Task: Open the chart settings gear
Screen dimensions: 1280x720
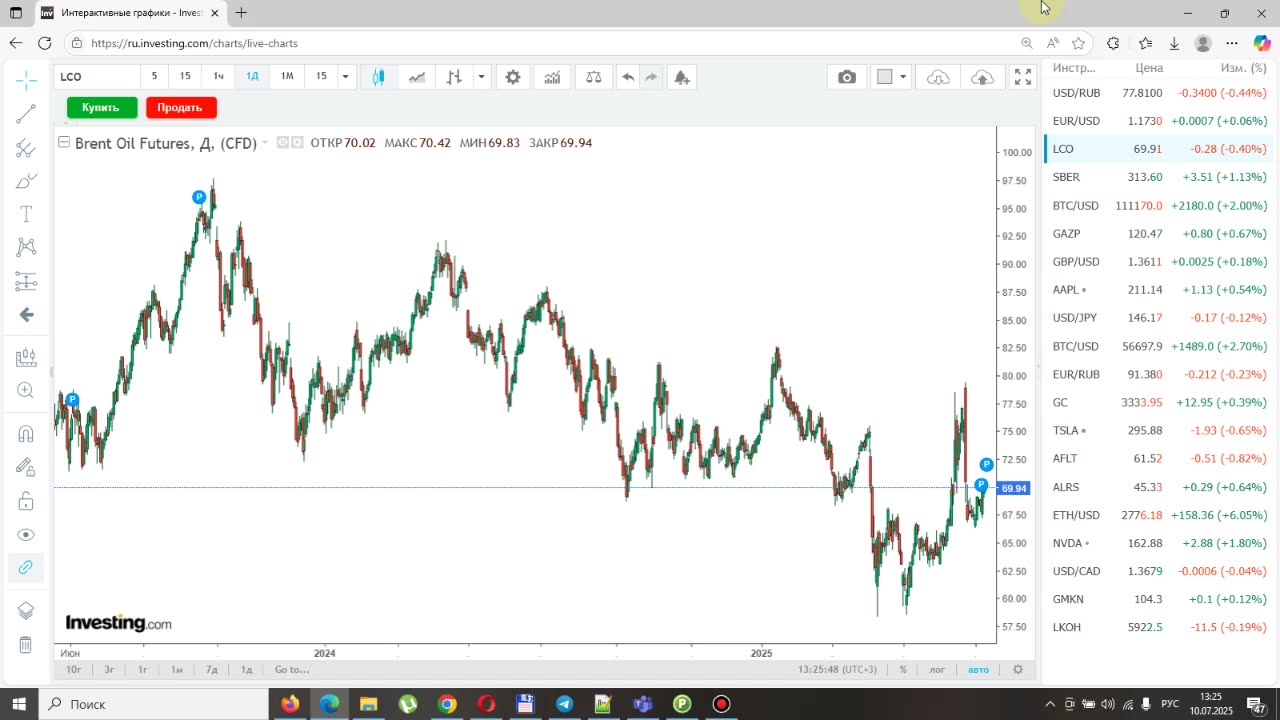Action: click(513, 77)
